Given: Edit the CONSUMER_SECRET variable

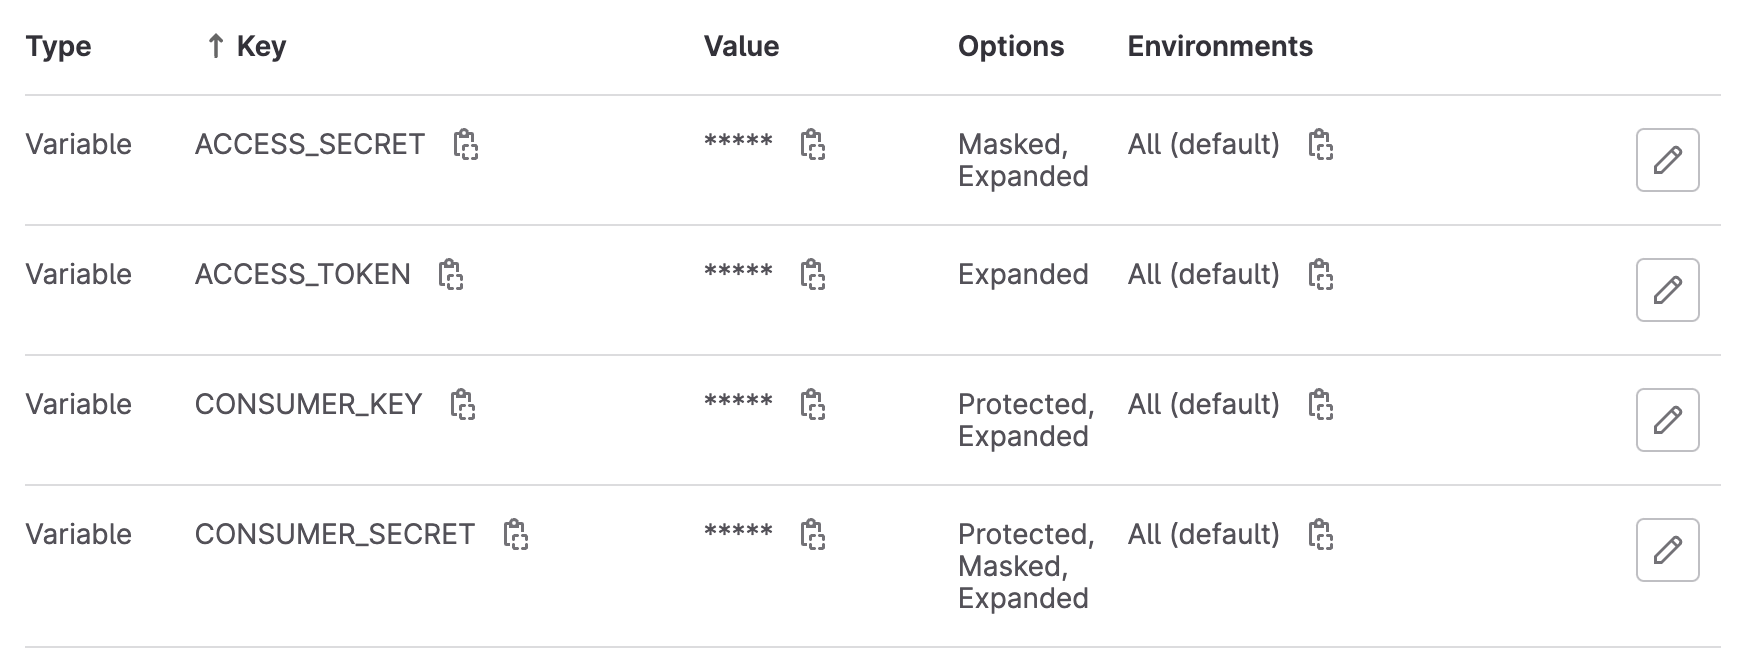Looking at the screenshot, I should [1667, 550].
